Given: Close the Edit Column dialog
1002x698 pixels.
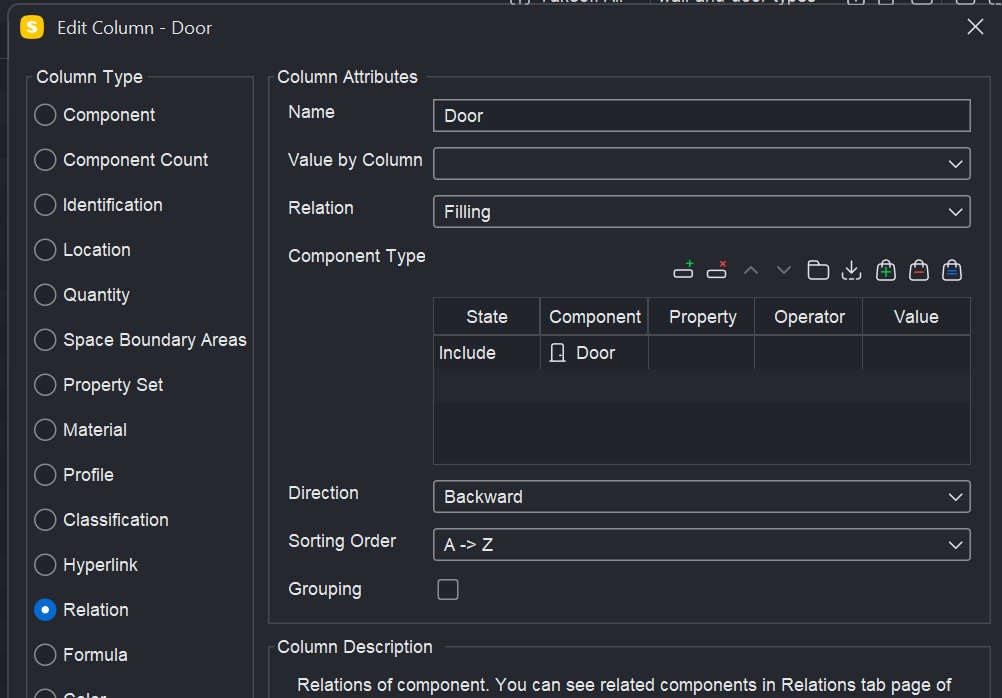Looking at the screenshot, I should pos(975,27).
